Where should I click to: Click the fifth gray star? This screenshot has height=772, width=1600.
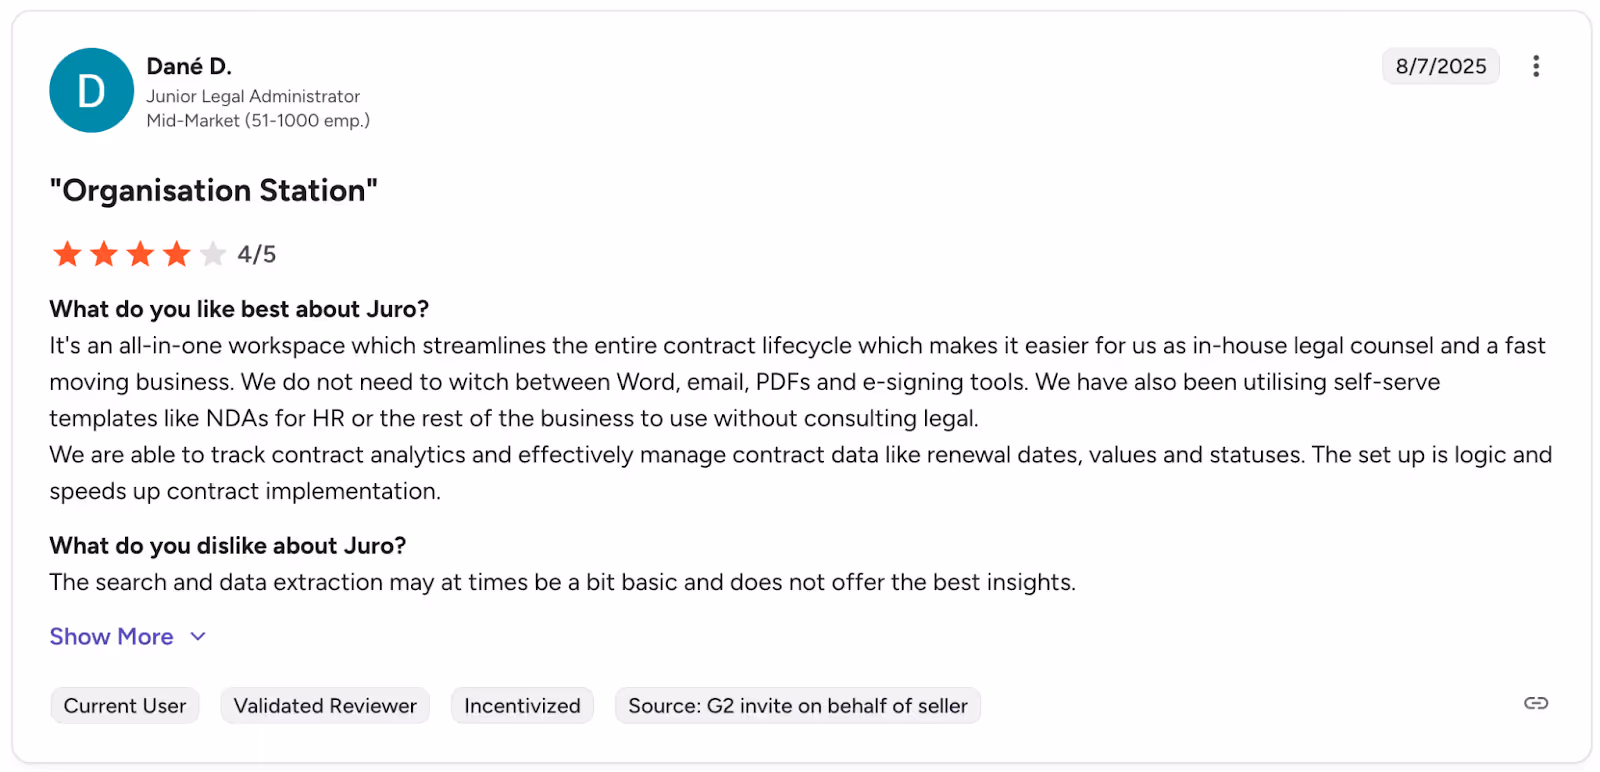[212, 253]
